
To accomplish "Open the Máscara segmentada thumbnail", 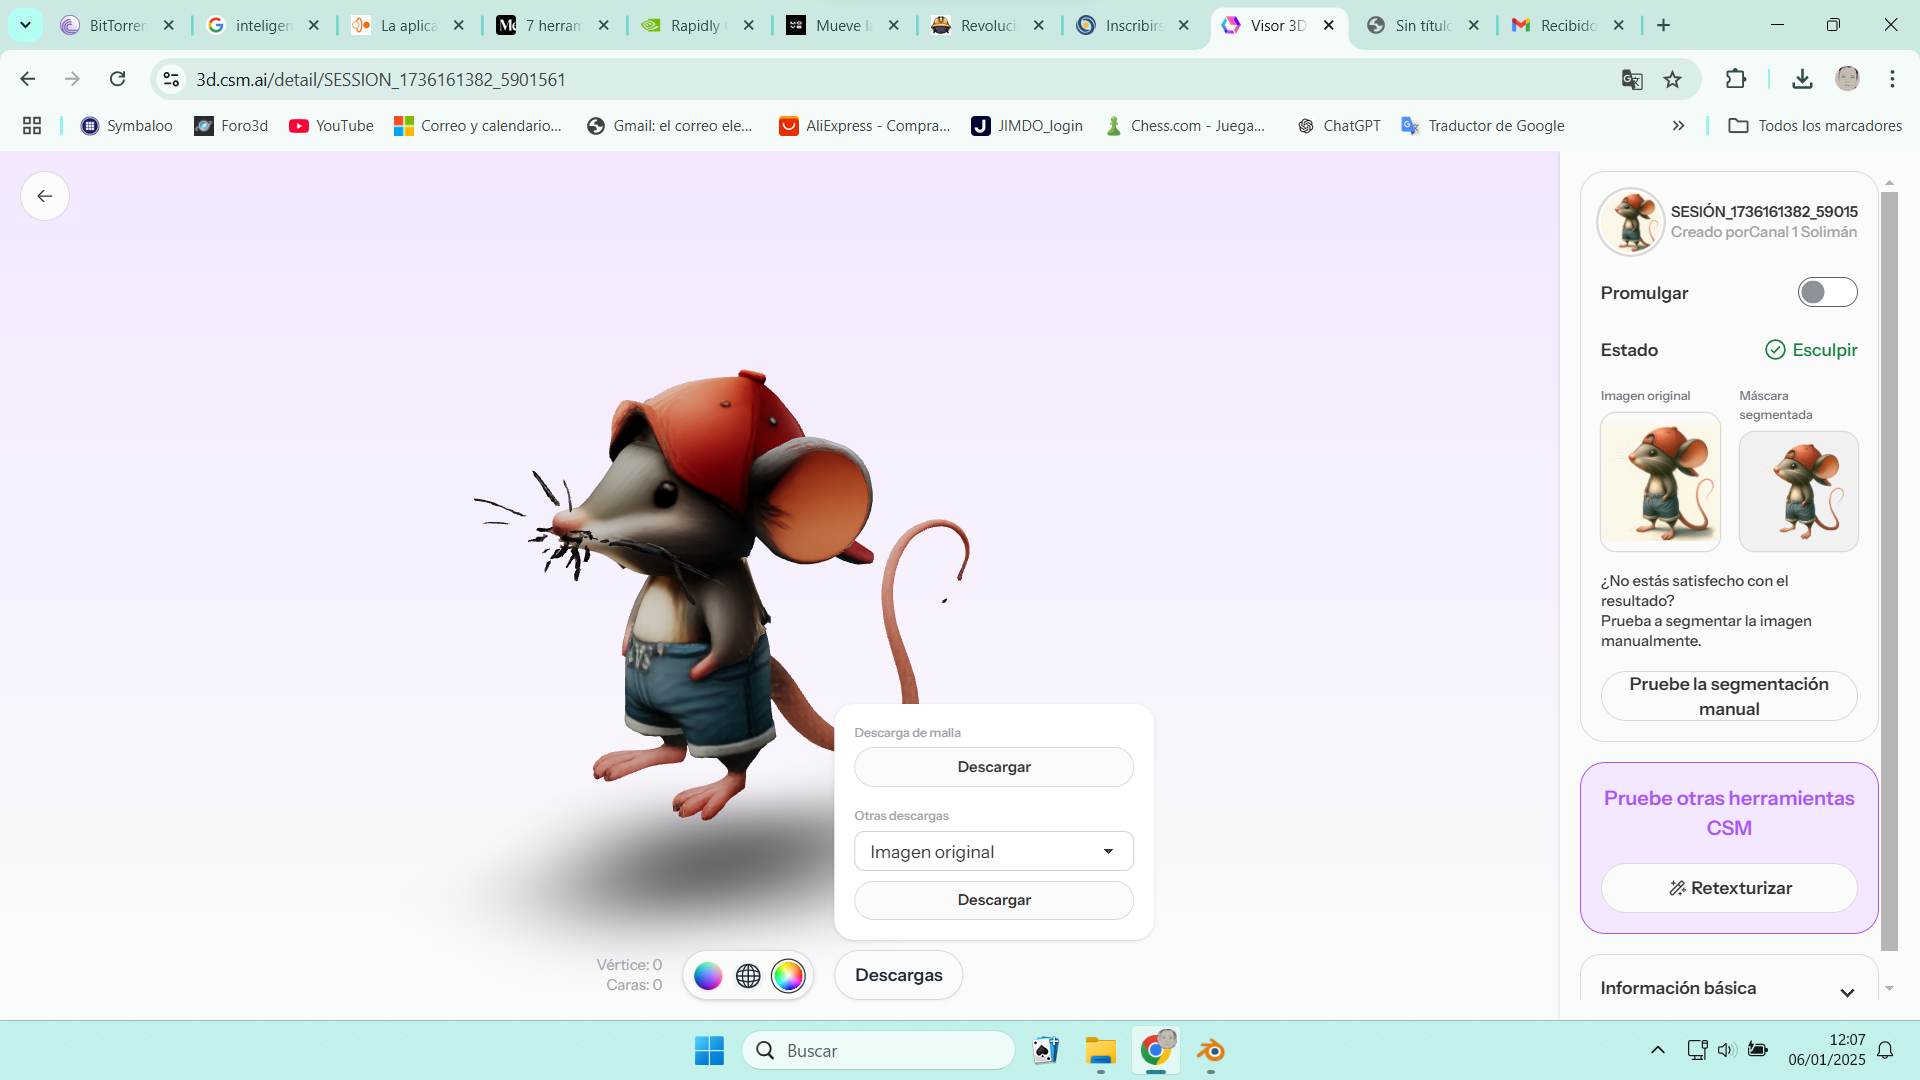I will tap(1798, 491).
